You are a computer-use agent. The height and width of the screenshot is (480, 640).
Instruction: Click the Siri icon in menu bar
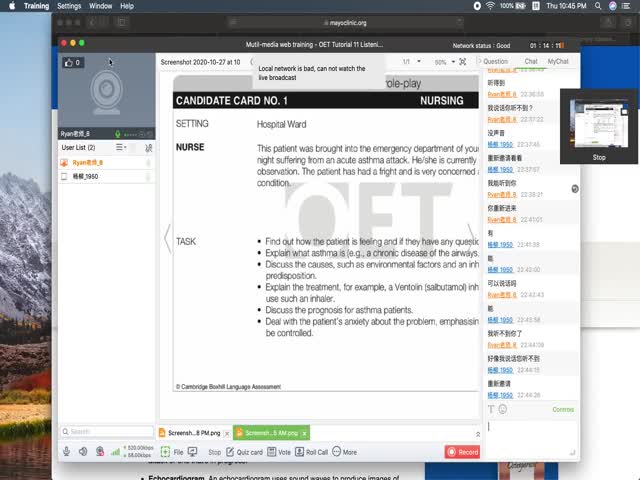tap(612, 6)
